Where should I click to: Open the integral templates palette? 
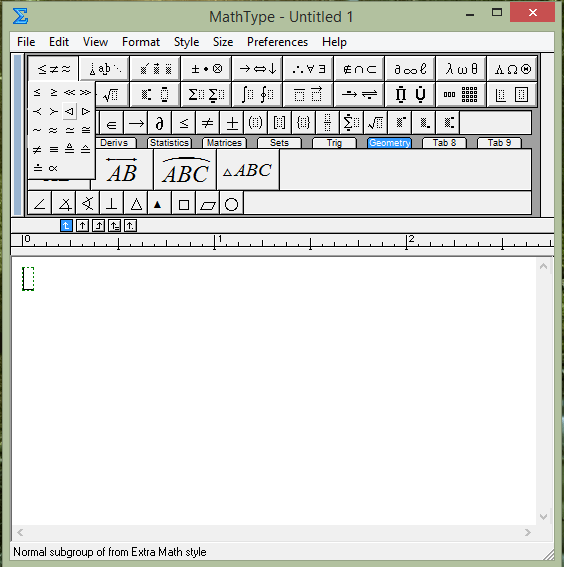click(257, 95)
